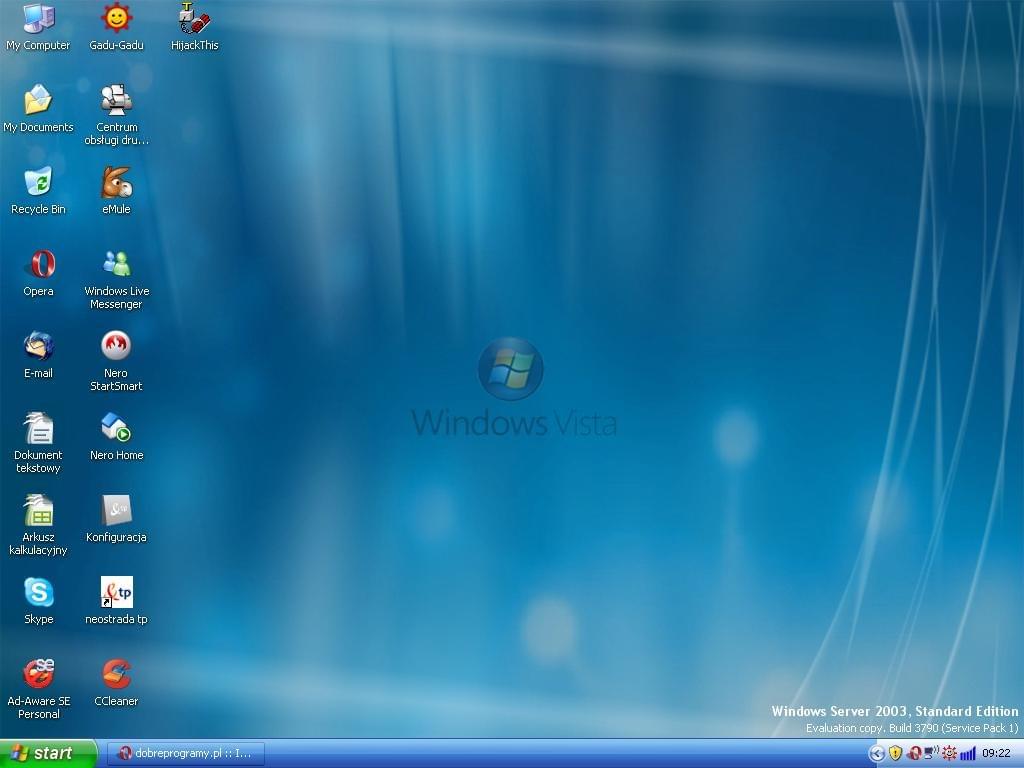Click the Nero Home icon
This screenshot has height=768, width=1024.
(116, 429)
